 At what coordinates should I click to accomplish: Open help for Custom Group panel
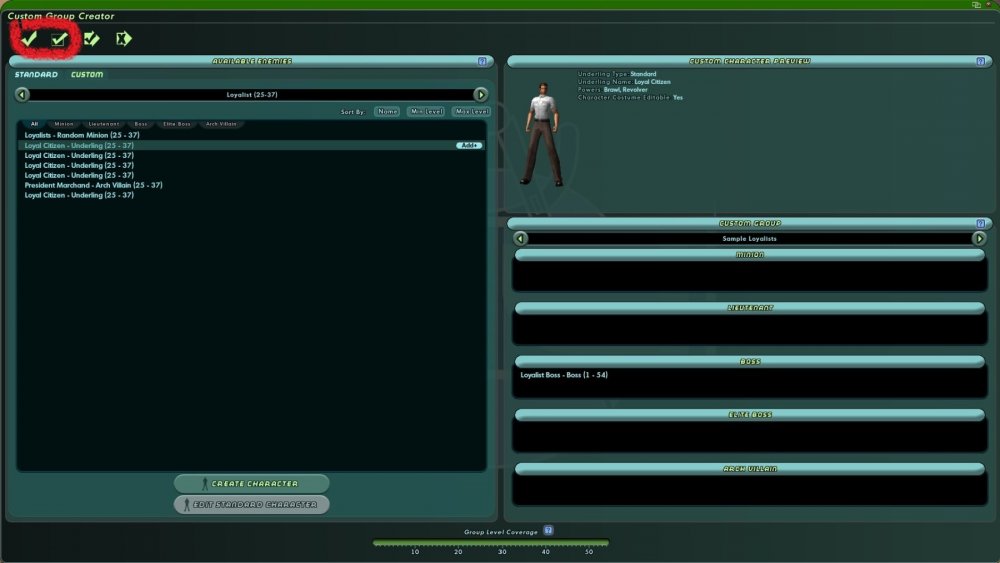980,223
